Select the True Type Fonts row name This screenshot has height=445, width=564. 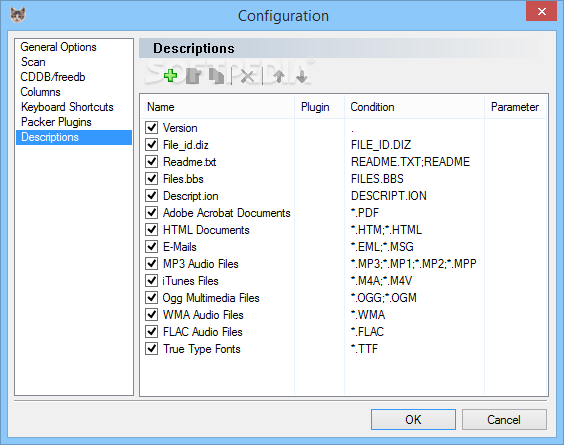point(202,349)
